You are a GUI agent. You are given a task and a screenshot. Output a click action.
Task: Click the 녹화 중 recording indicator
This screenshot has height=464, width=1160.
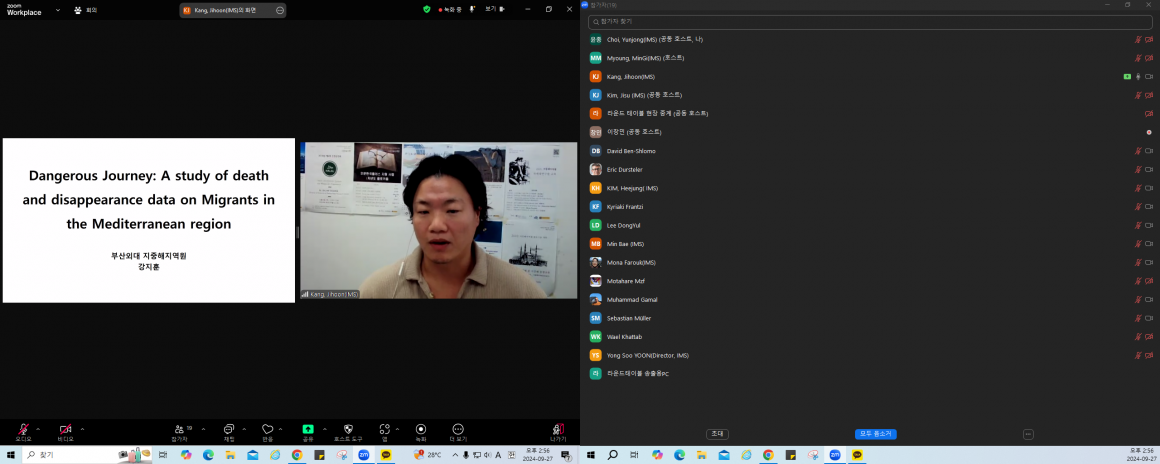pyautogui.click(x=450, y=10)
